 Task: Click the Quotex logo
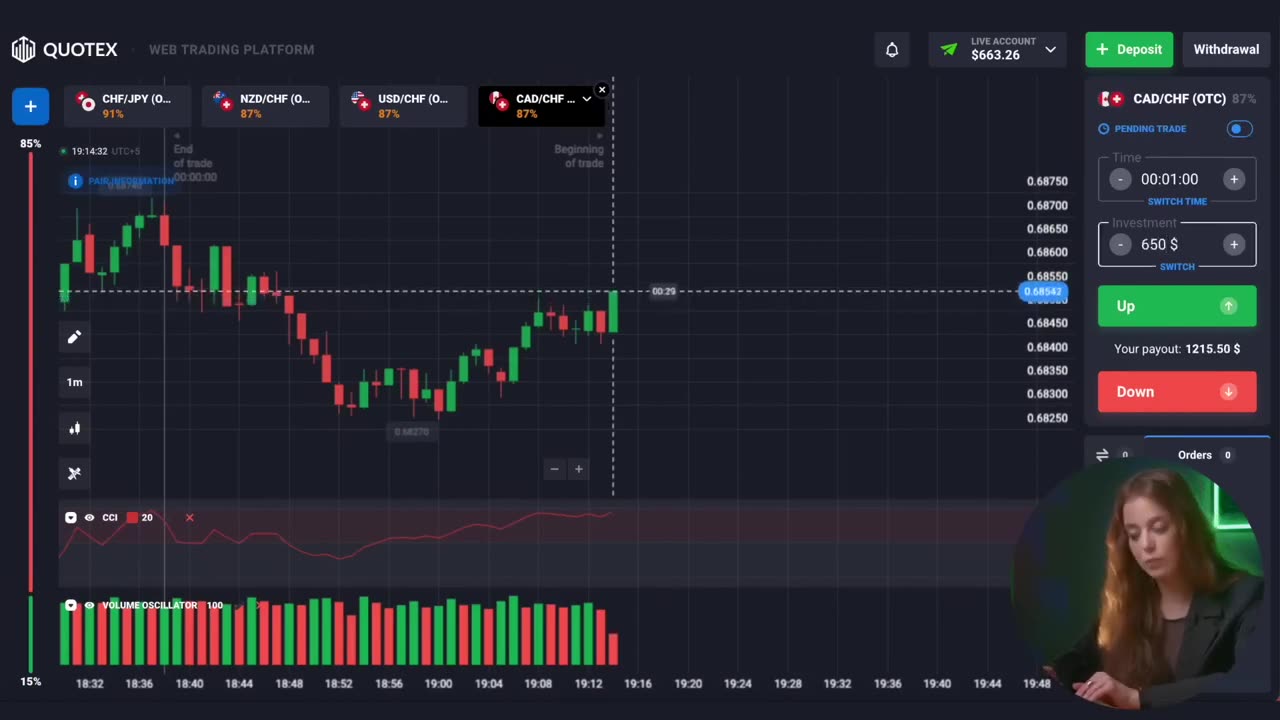tap(64, 49)
